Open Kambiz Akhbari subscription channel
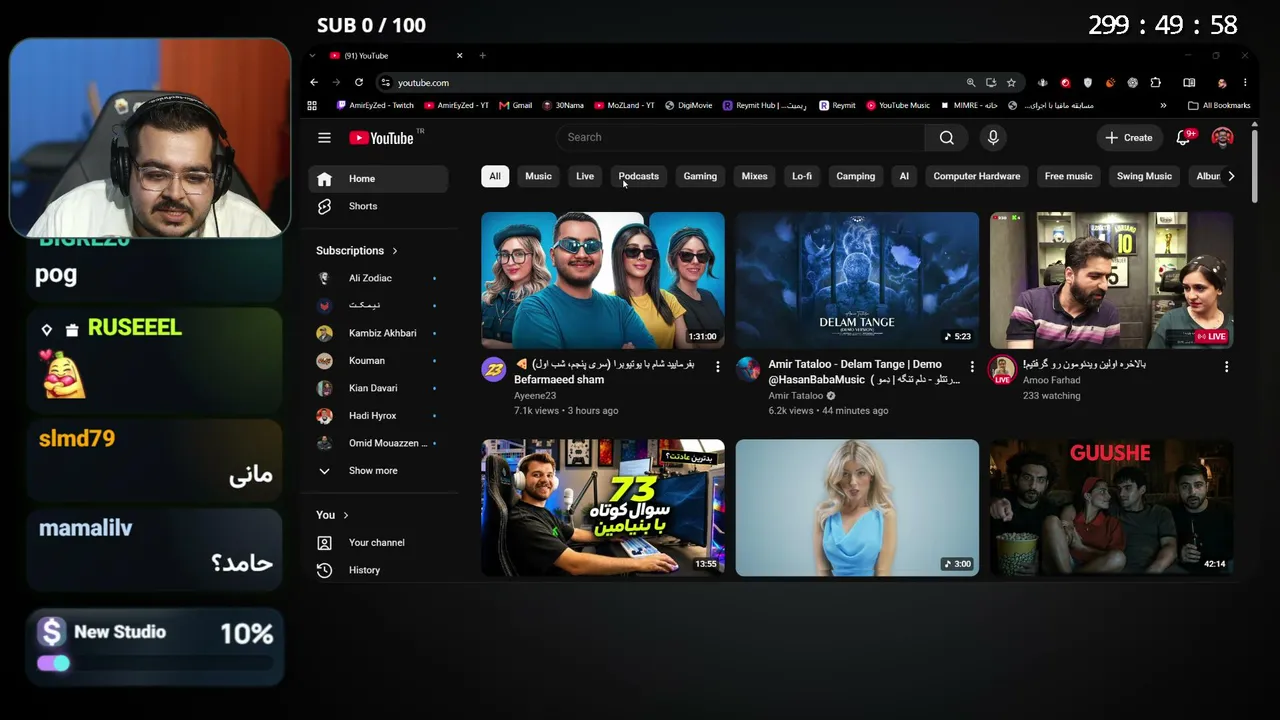Viewport: 1280px width, 720px height. pyautogui.click(x=379, y=333)
